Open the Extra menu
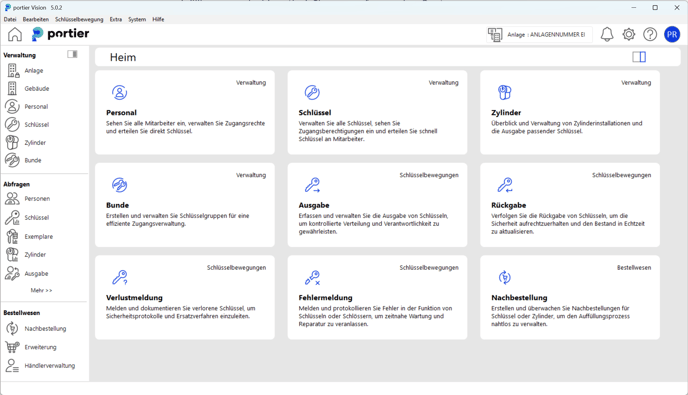 coord(116,19)
